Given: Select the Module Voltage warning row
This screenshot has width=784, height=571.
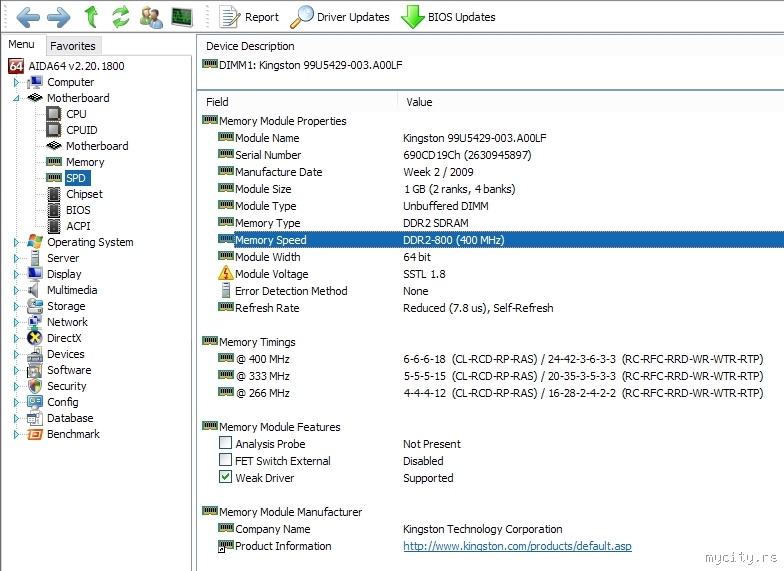Looking at the screenshot, I should (x=500, y=274).
